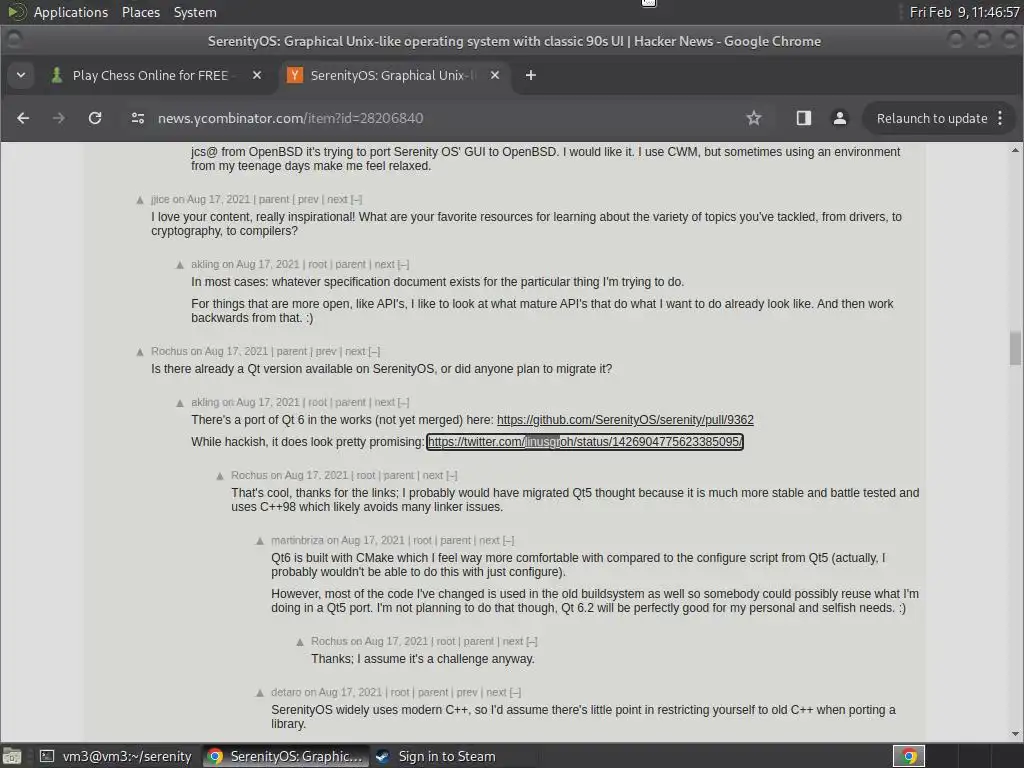Click the clock in the top panel
This screenshot has width=1024, height=768.
pos(964,12)
